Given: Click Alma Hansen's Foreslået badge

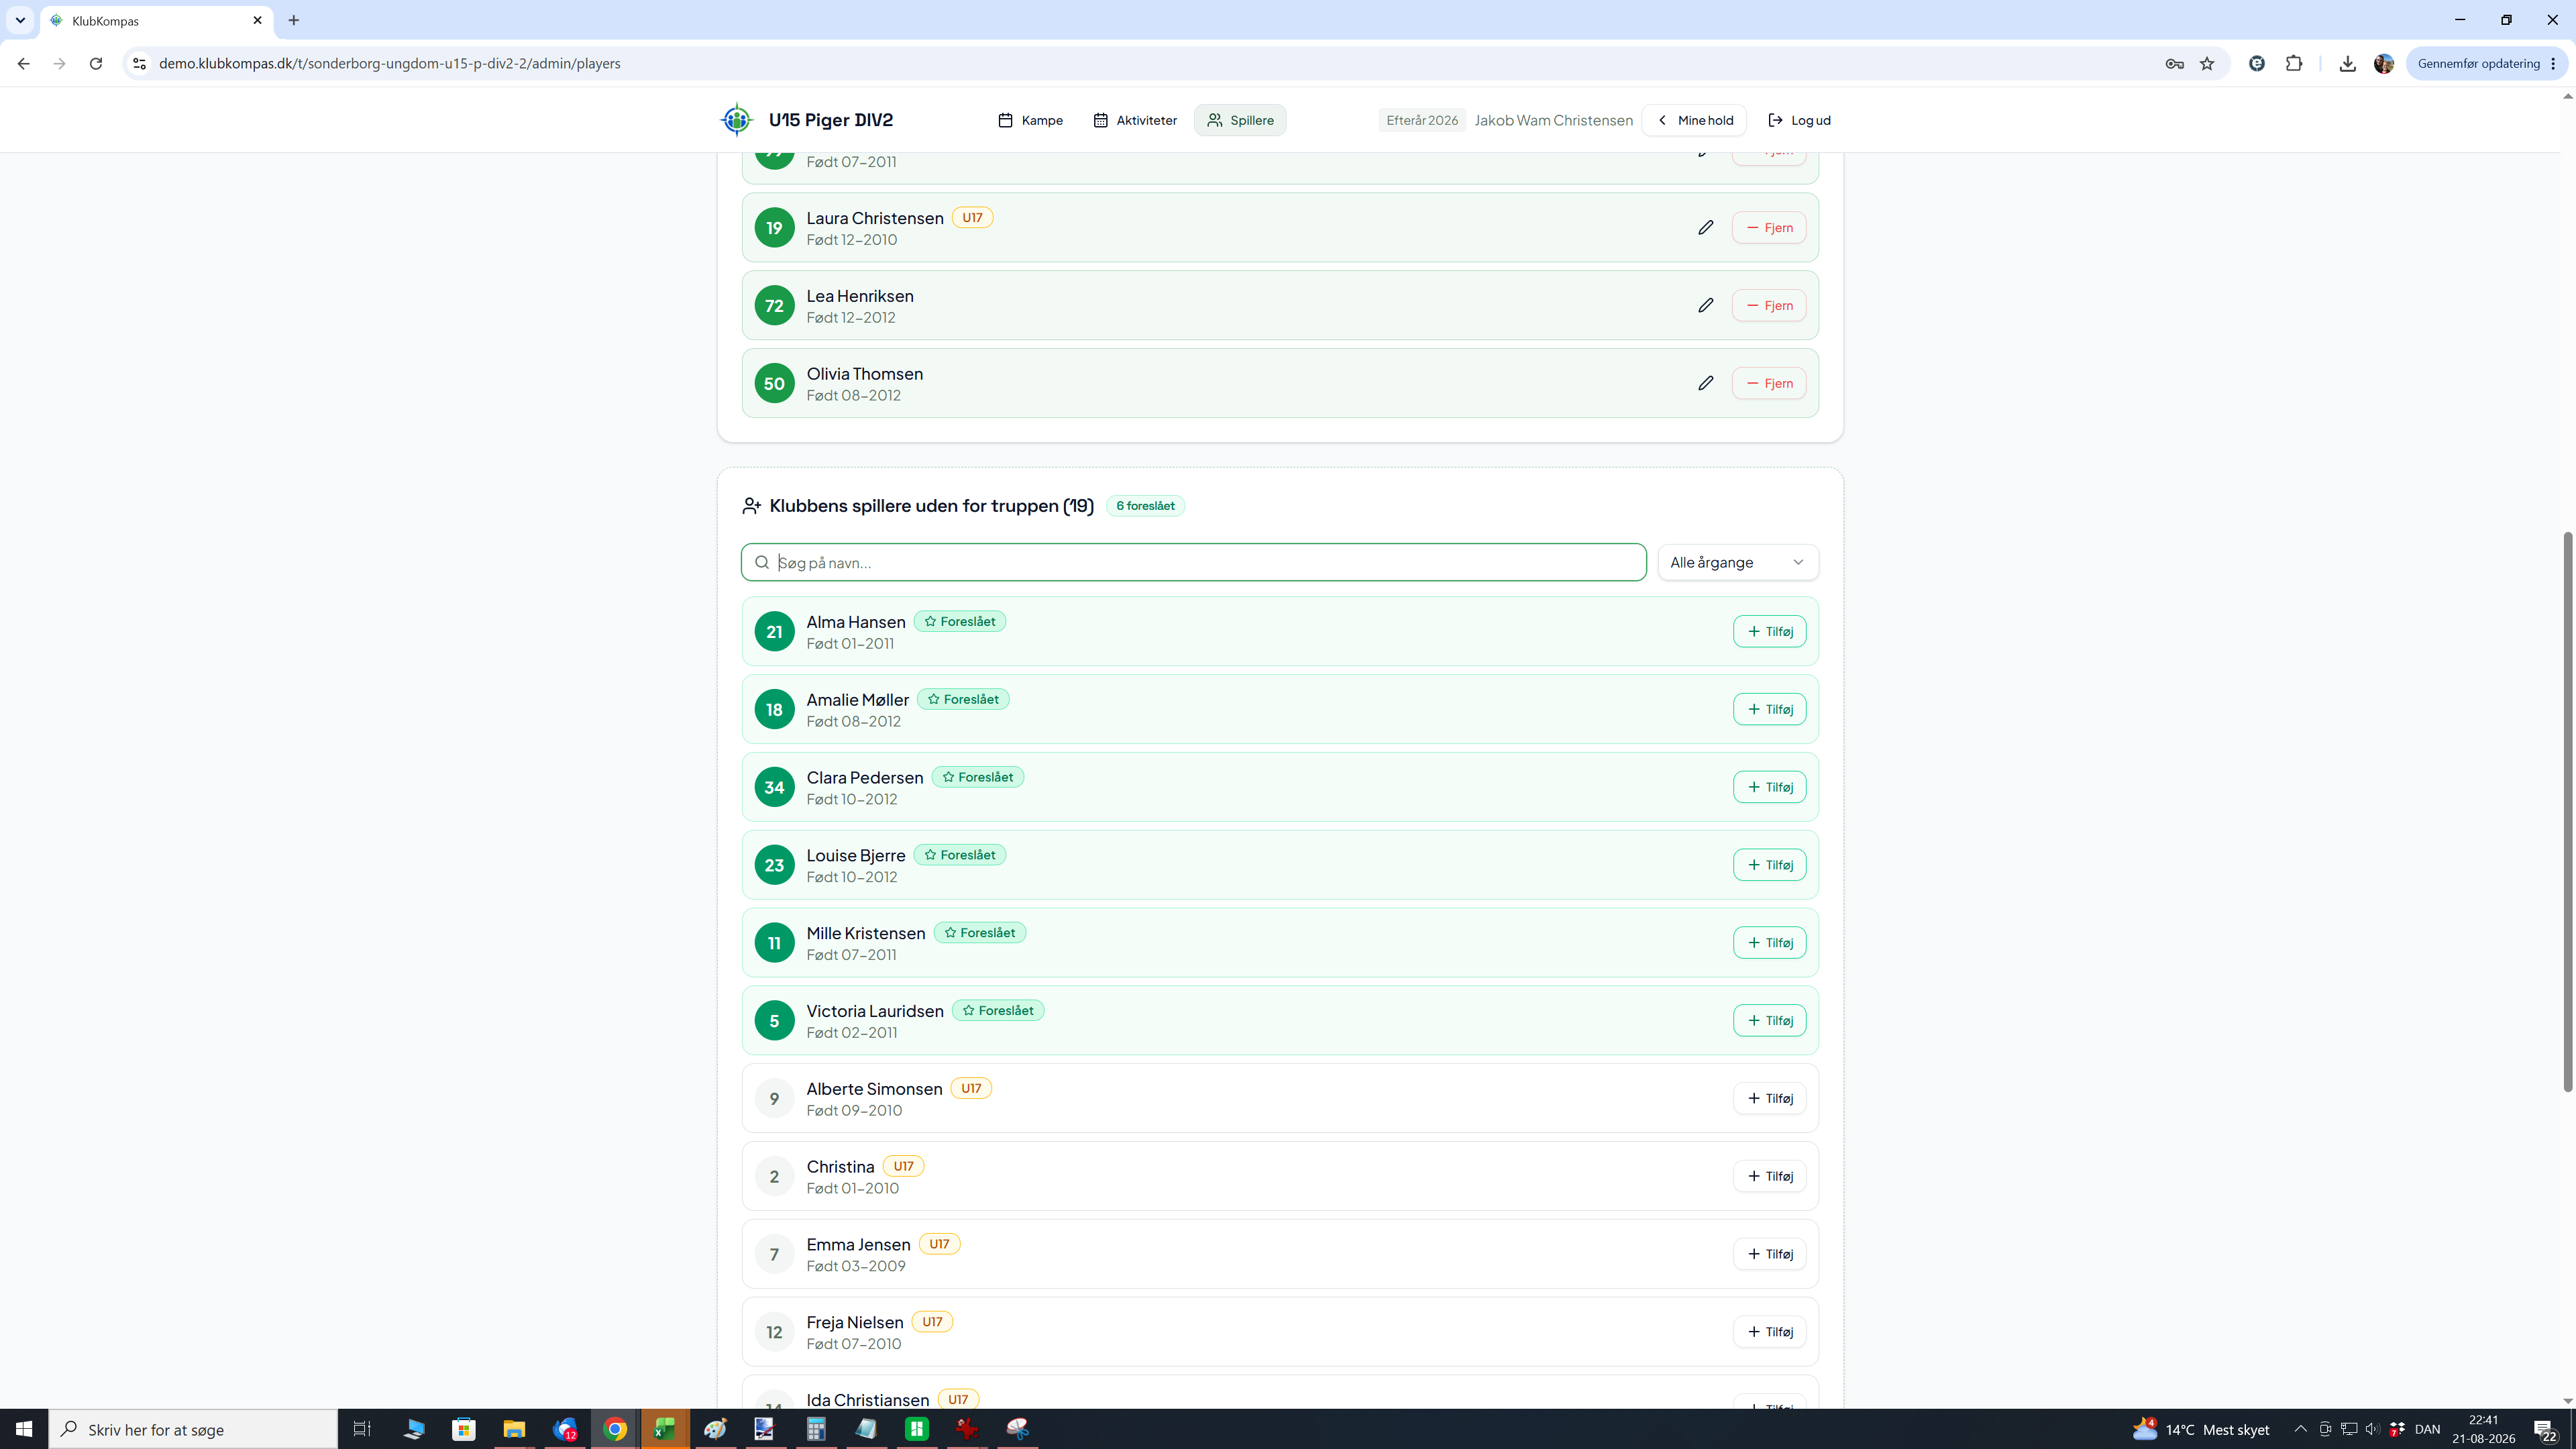Looking at the screenshot, I should [959, 622].
